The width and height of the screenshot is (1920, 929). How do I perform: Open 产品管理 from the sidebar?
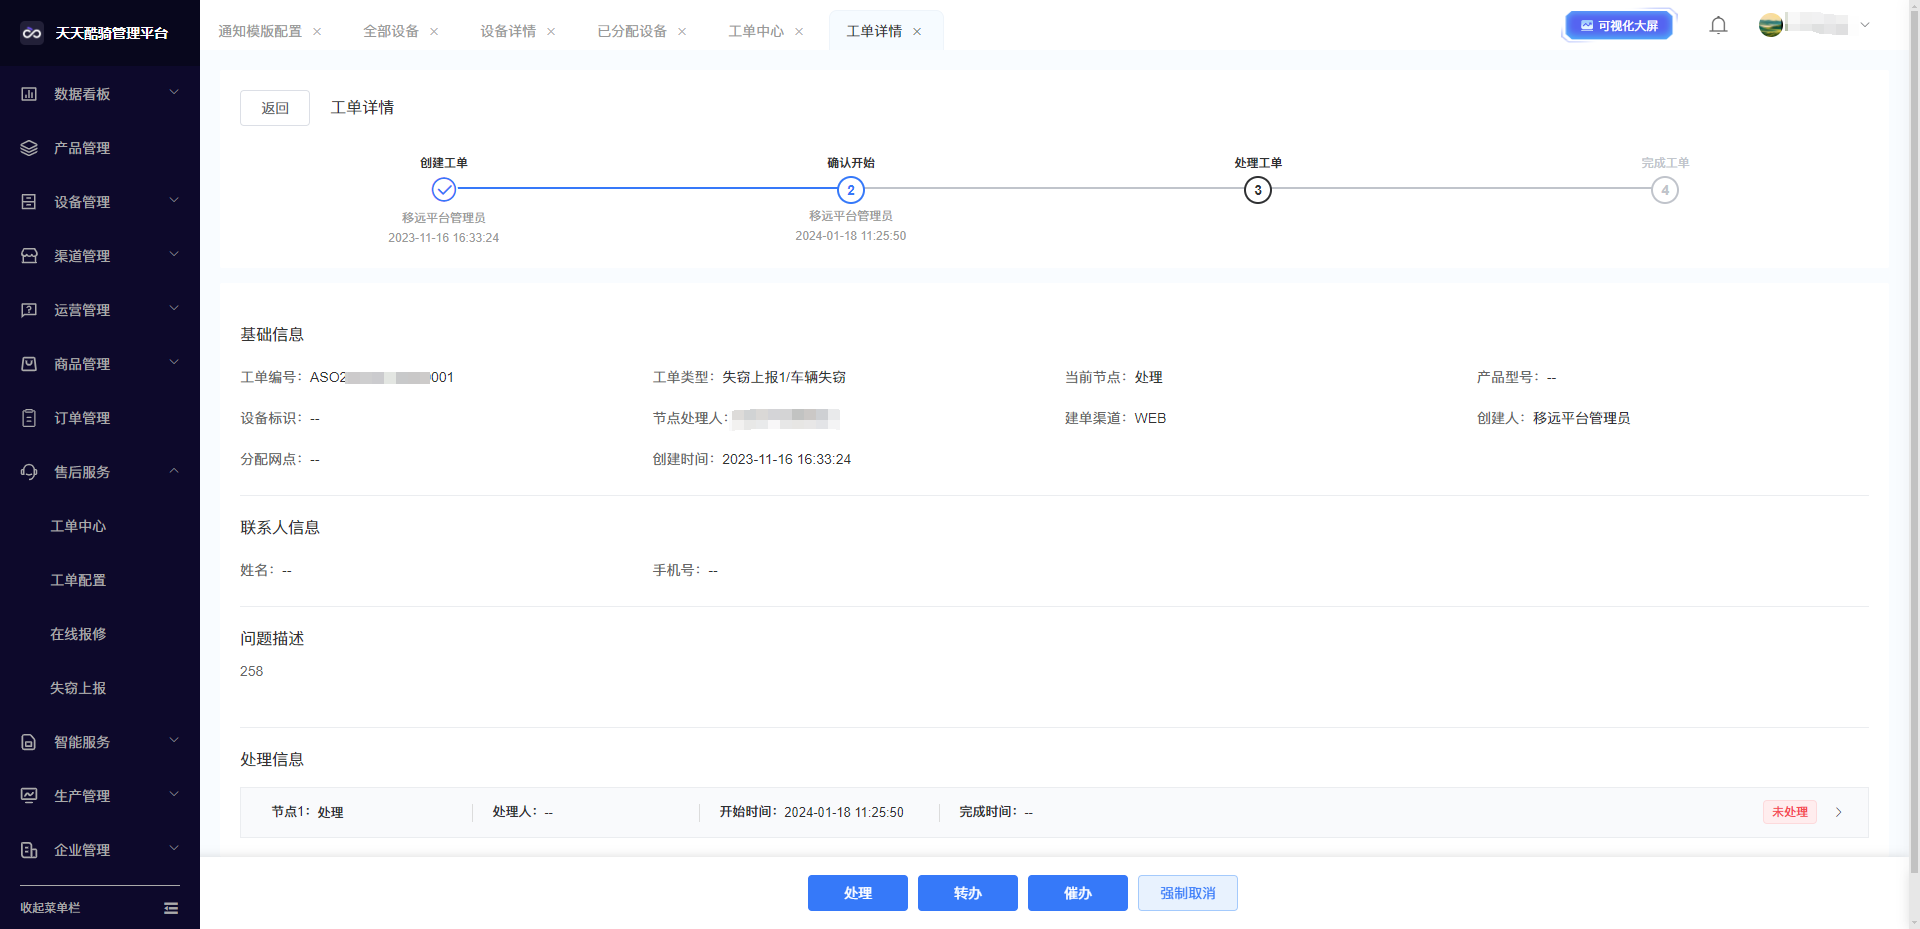(82, 148)
